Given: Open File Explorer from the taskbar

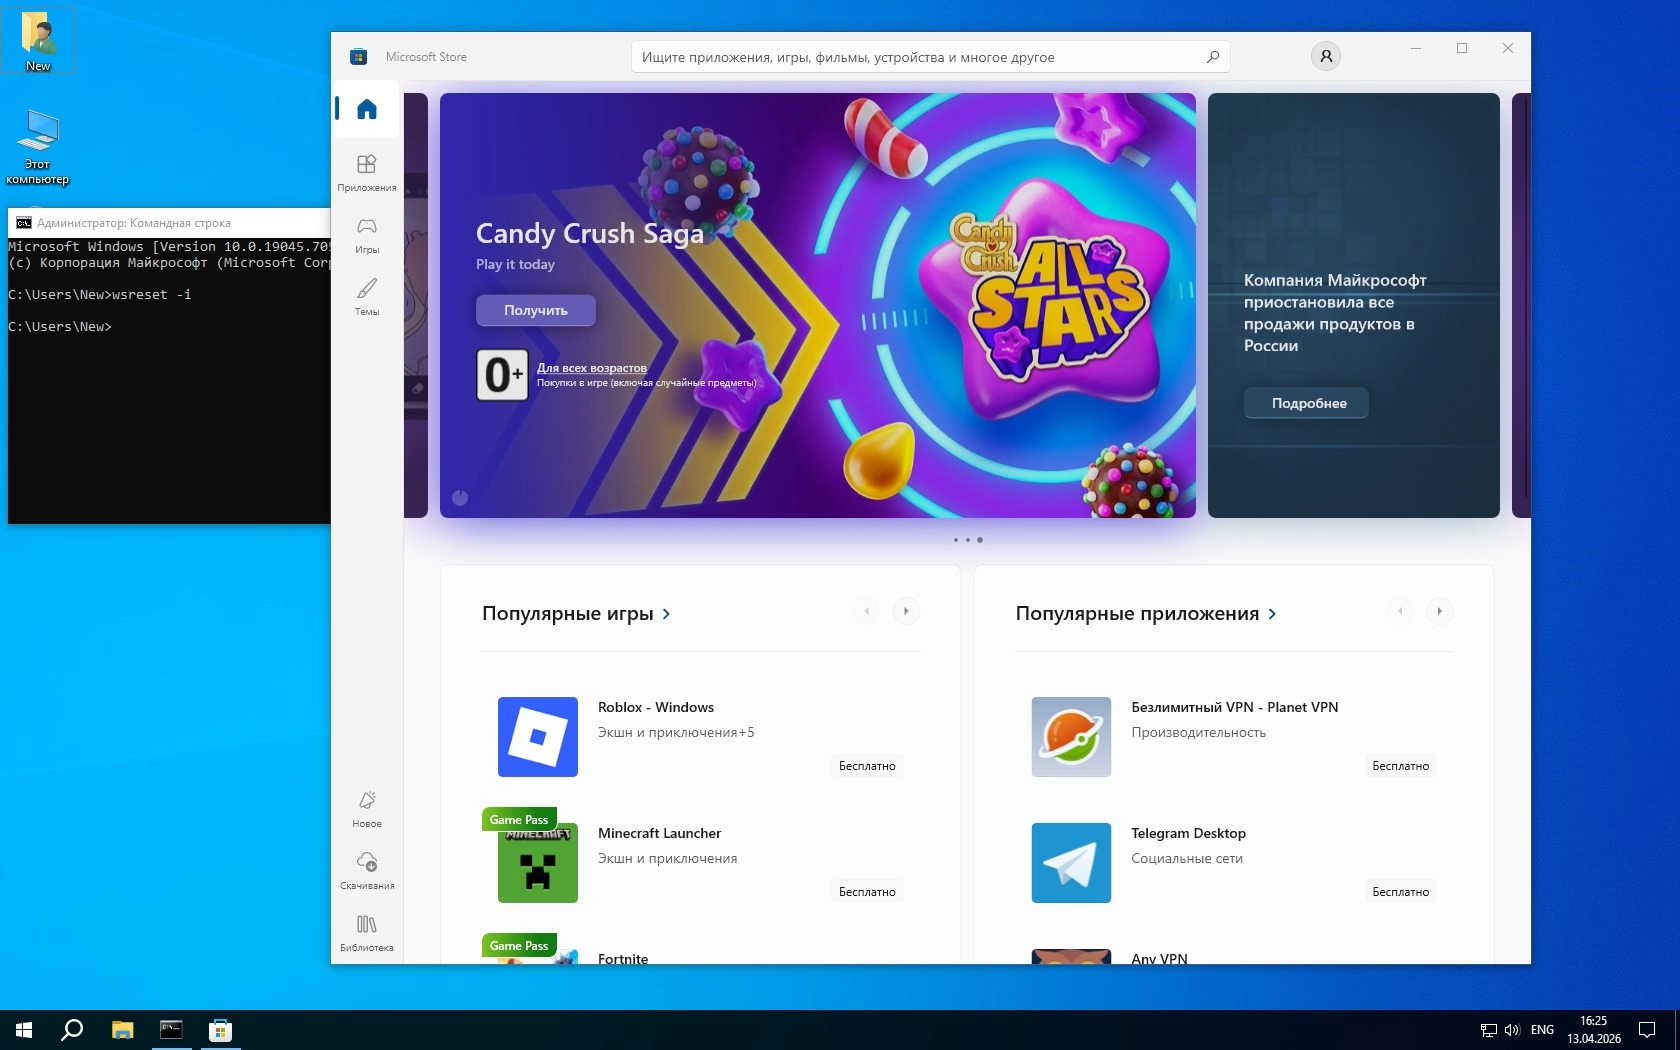Looking at the screenshot, I should 122,1030.
